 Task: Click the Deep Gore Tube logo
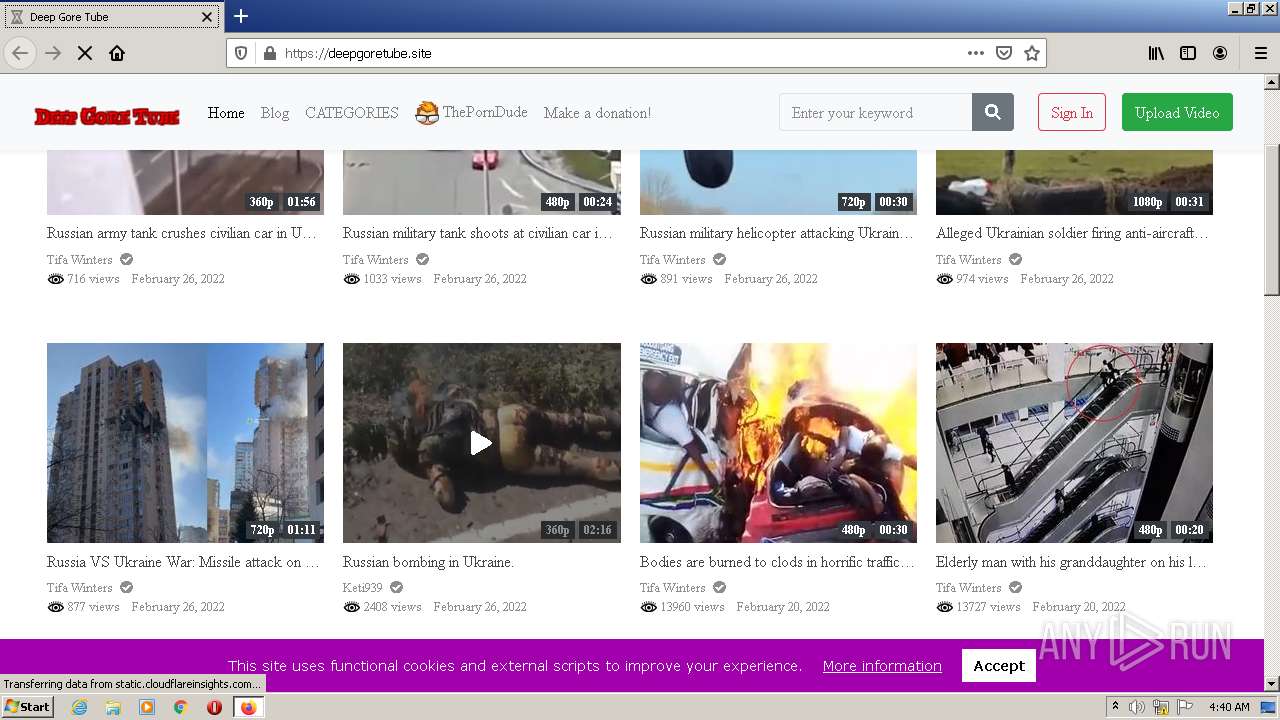click(x=107, y=116)
